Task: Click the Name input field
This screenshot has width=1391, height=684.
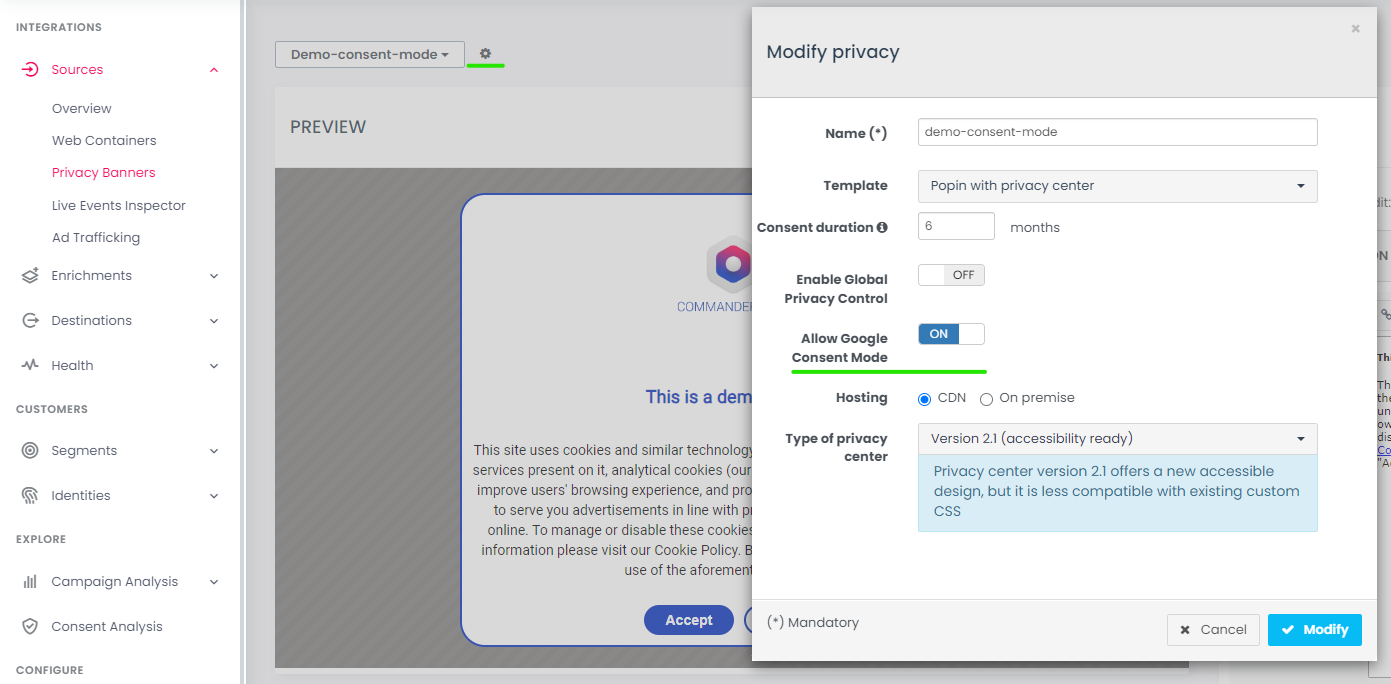Action: point(1117,132)
